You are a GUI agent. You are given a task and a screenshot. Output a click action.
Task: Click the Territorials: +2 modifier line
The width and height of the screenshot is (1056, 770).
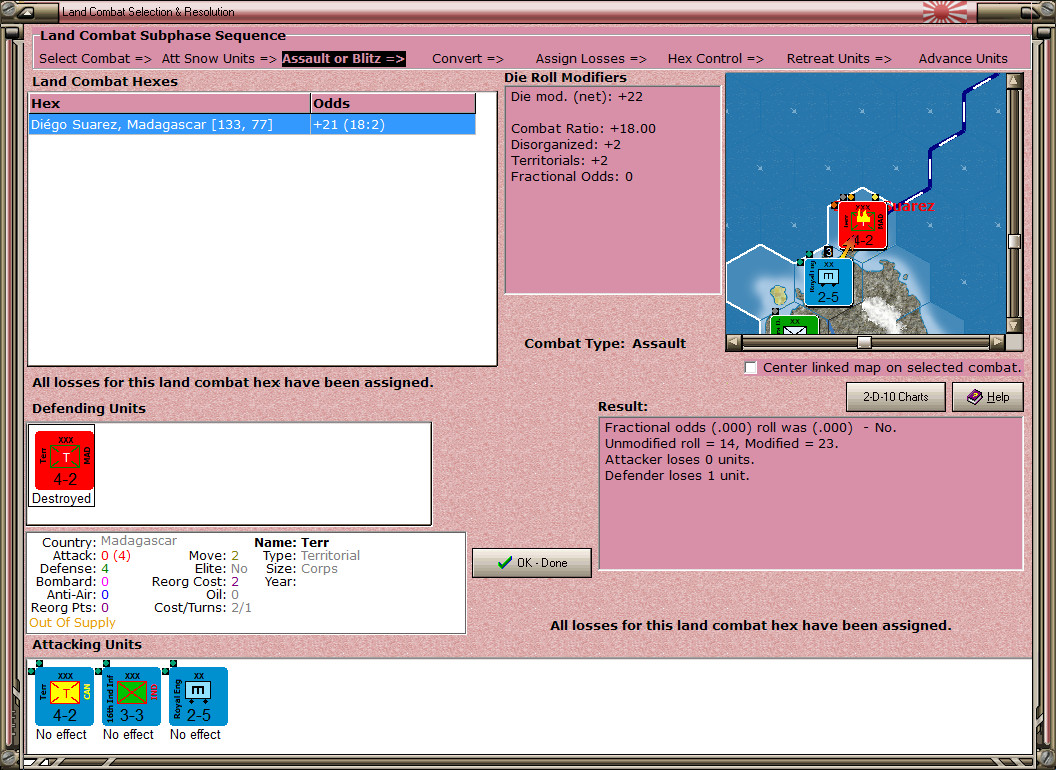(x=559, y=160)
